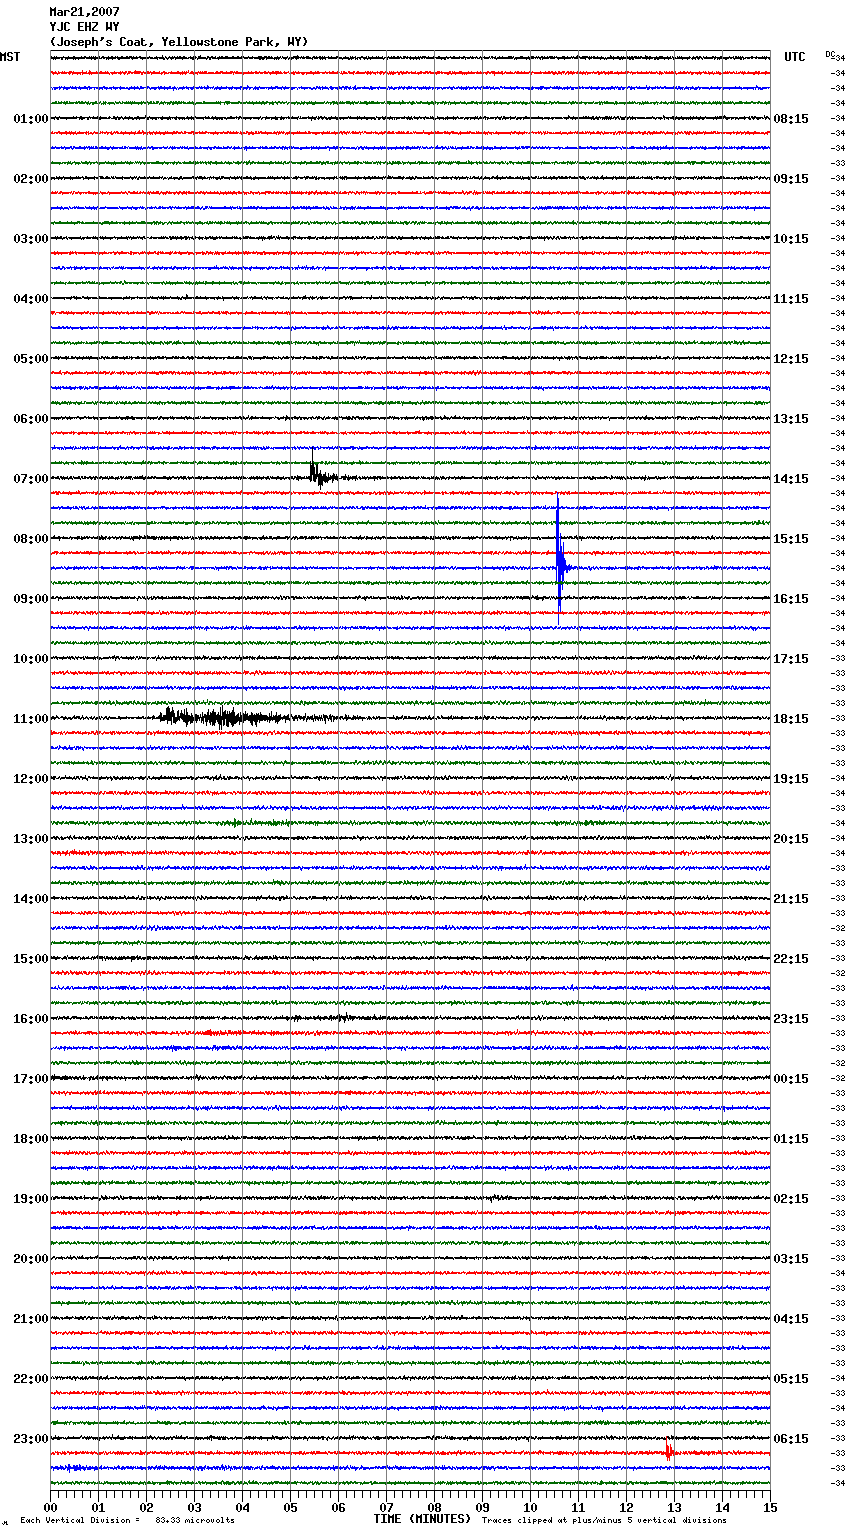Select the 16:00 MST row label
Image resolution: width=850 pixels, height=1534 pixels.
[30, 1019]
